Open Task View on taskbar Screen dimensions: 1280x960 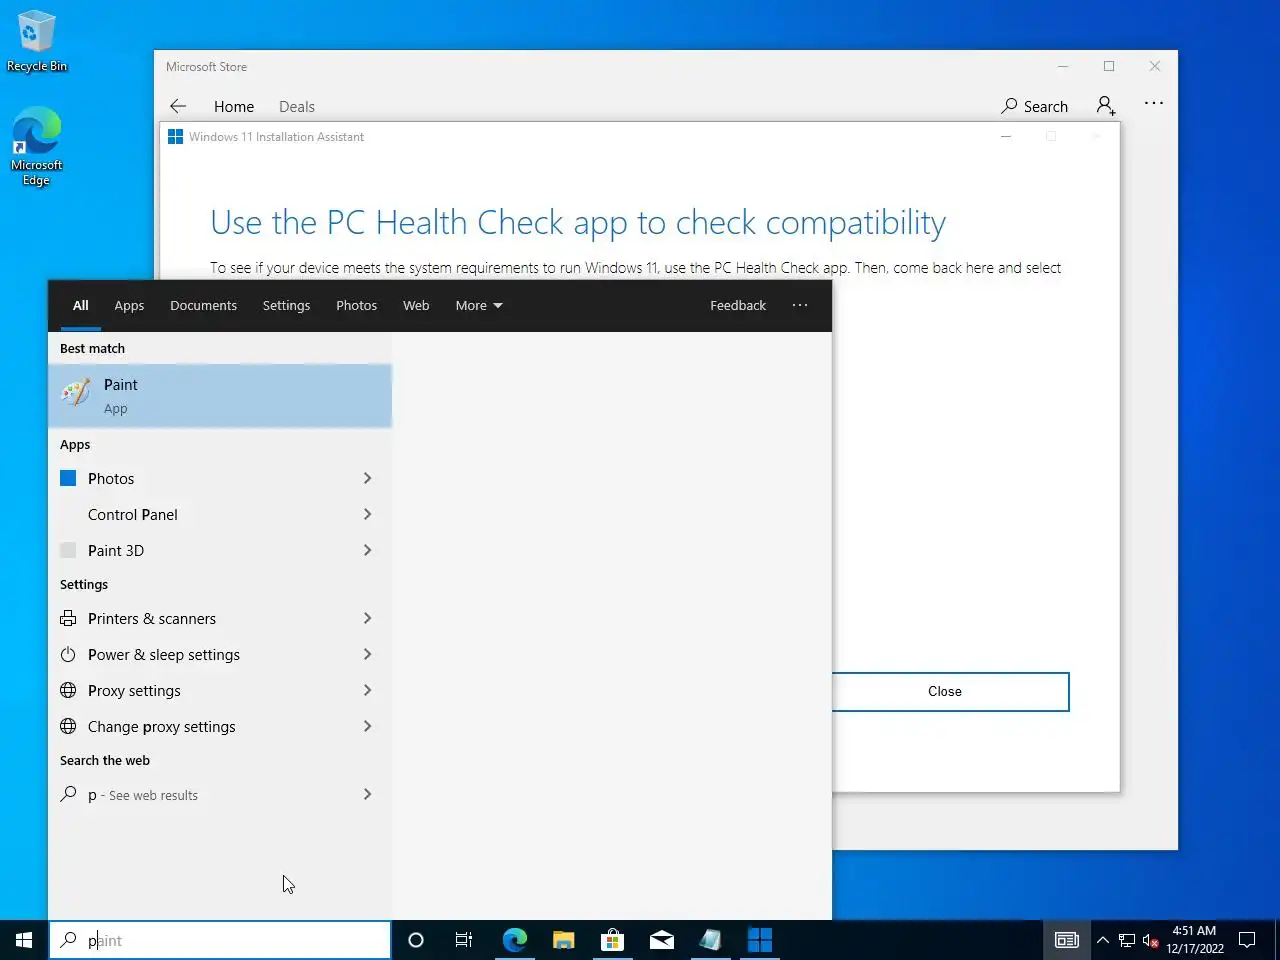point(464,940)
